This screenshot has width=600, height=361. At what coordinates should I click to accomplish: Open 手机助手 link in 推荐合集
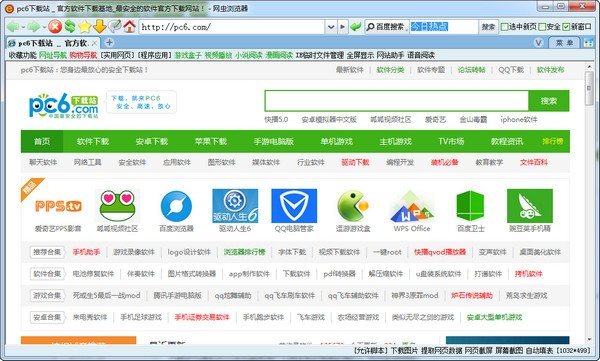point(86,252)
